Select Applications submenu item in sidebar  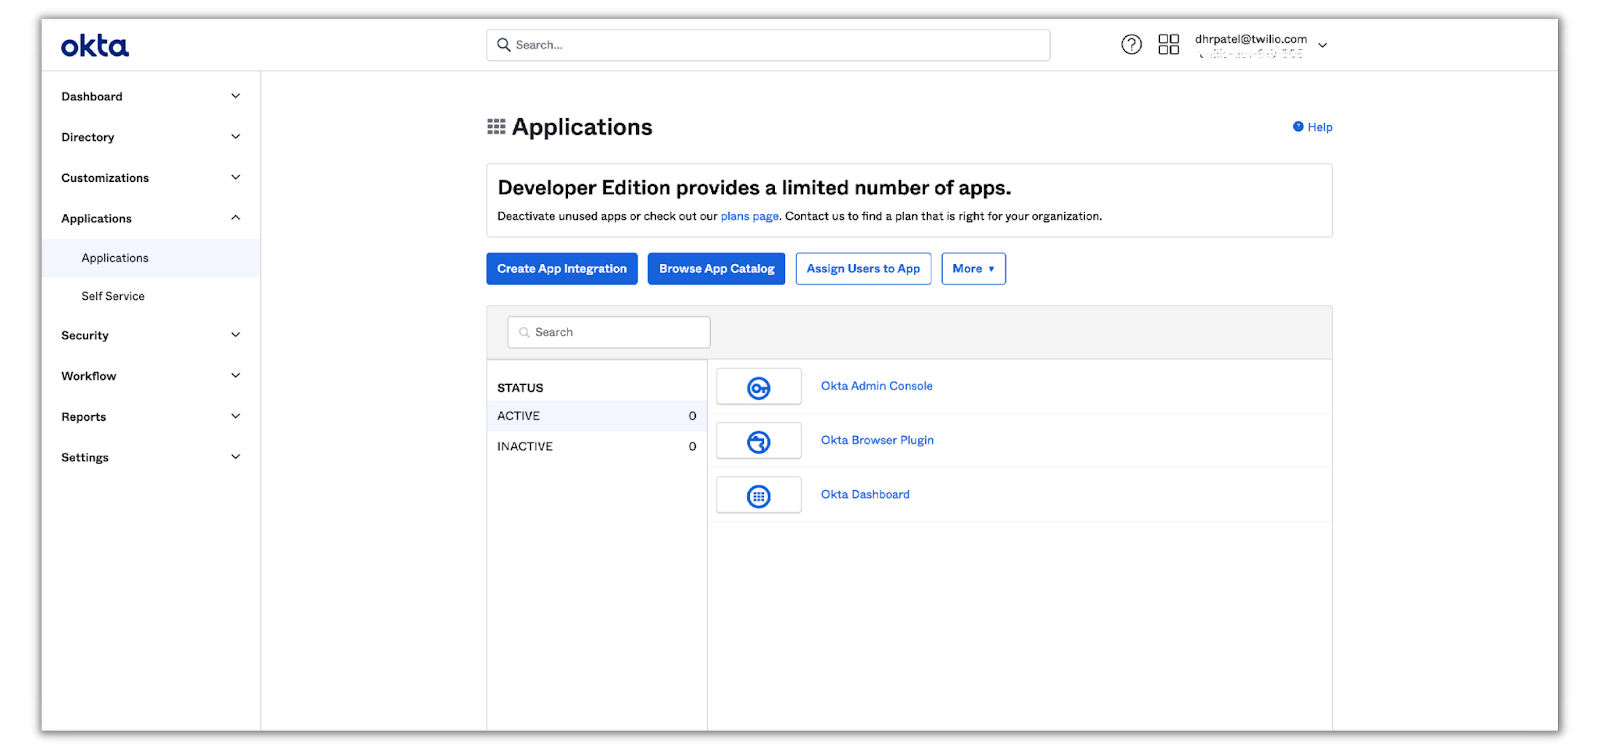point(150,258)
